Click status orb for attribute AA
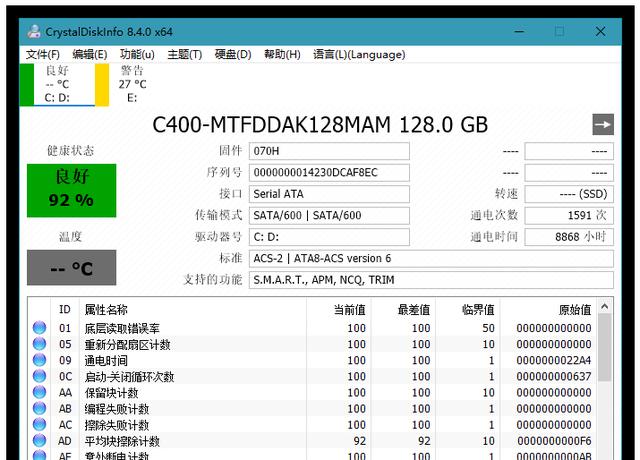 point(40,392)
